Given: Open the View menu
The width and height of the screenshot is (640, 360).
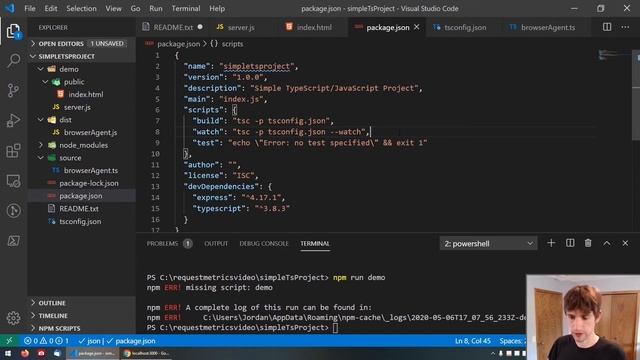Looking at the screenshot, I should [113, 8].
